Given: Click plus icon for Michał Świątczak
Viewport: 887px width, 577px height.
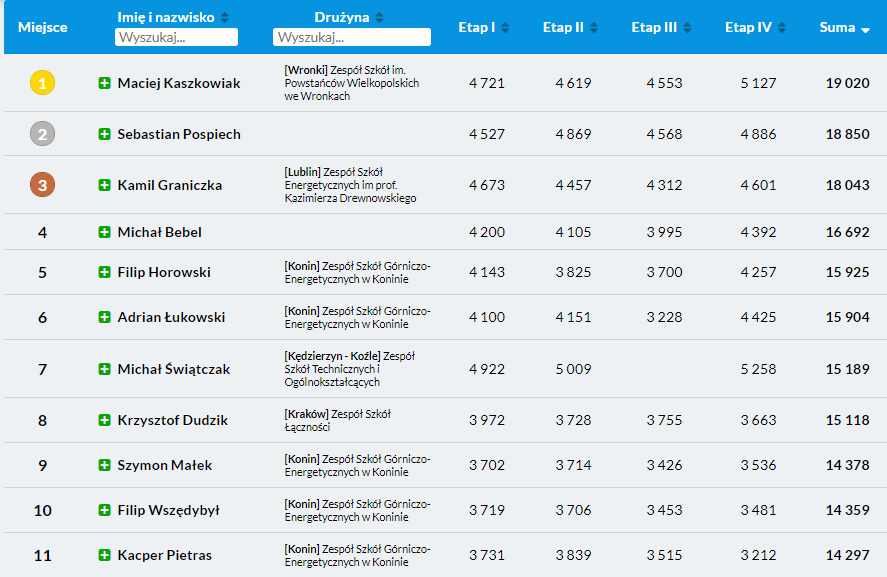Looking at the screenshot, I should [104, 369].
